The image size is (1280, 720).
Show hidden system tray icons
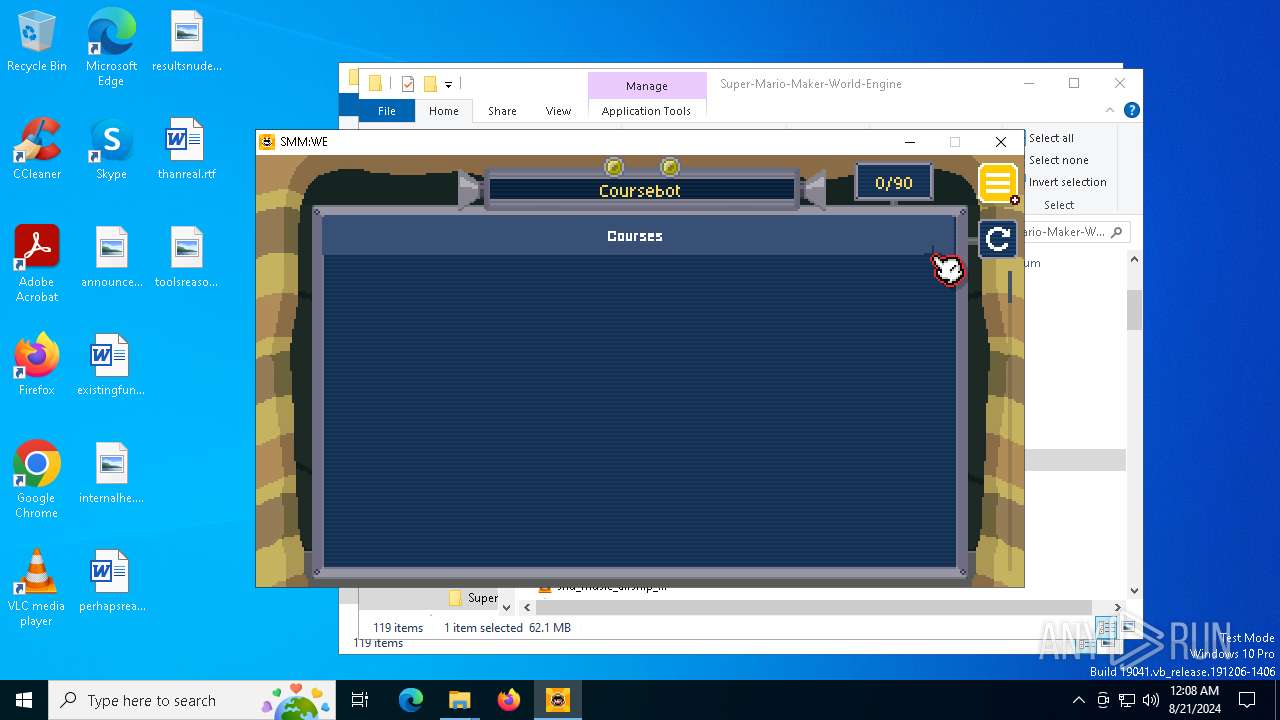[x=1078, y=700]
